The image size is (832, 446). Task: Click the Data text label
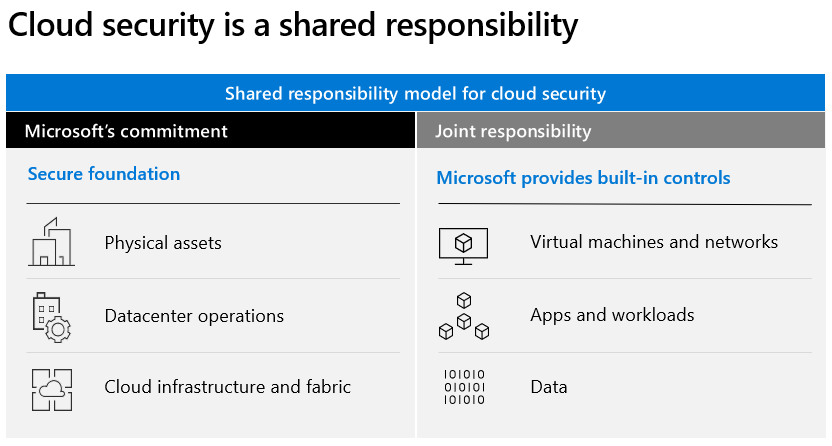pyautogui.click(x=549, y=387)
